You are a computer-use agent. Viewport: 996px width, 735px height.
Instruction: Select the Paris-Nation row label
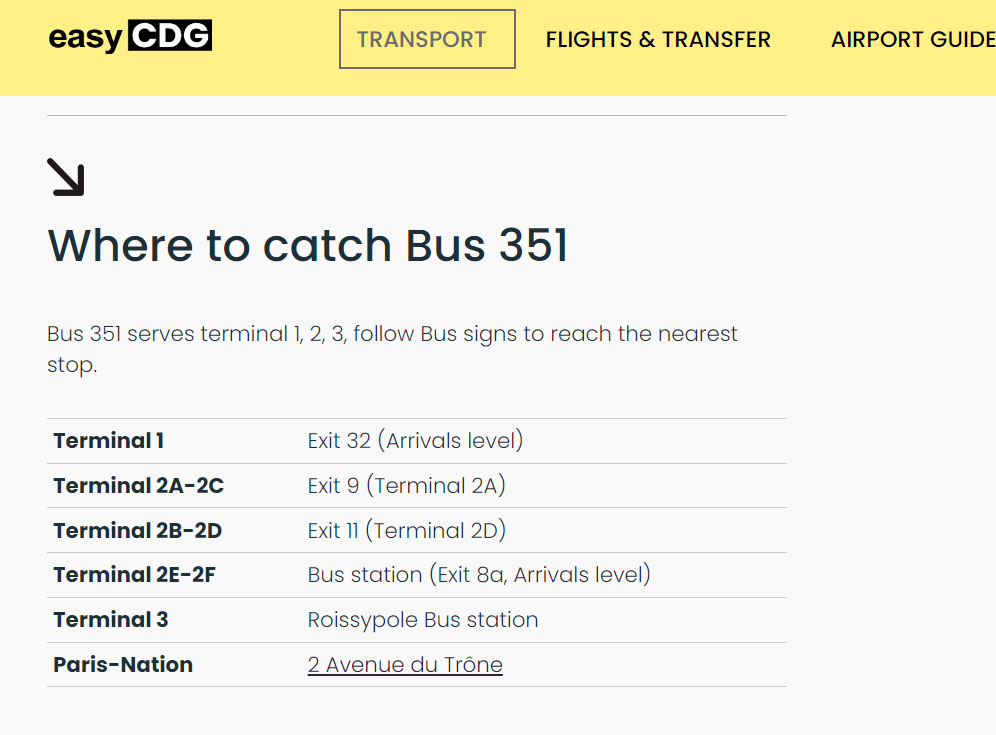tap(123, 664)
